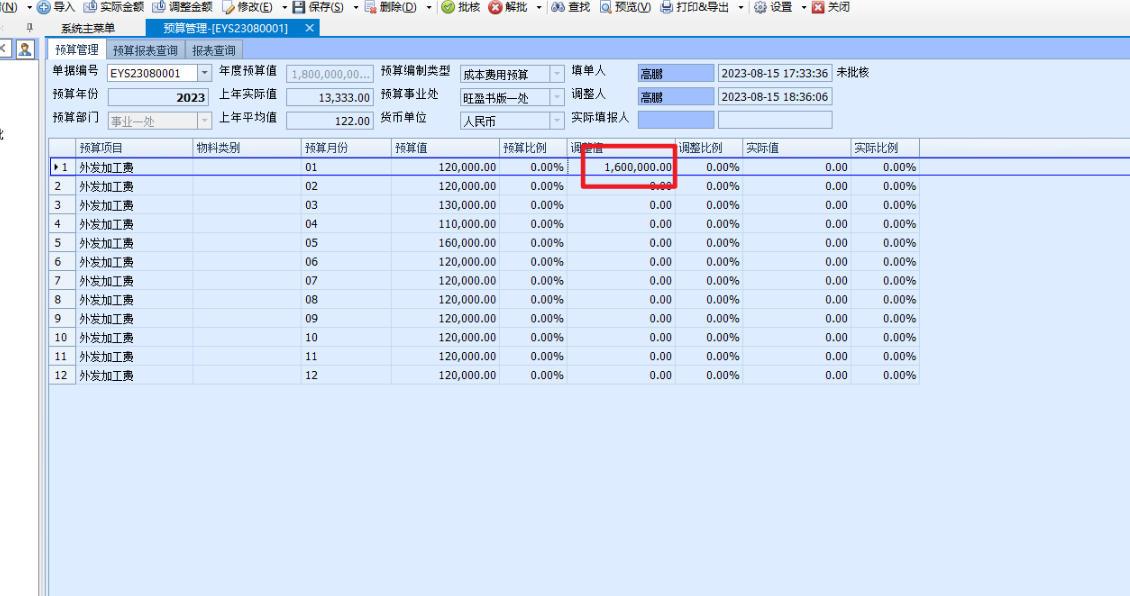
Task: Select row 4 budget value 110,000.00
Action: click(445, 224)
